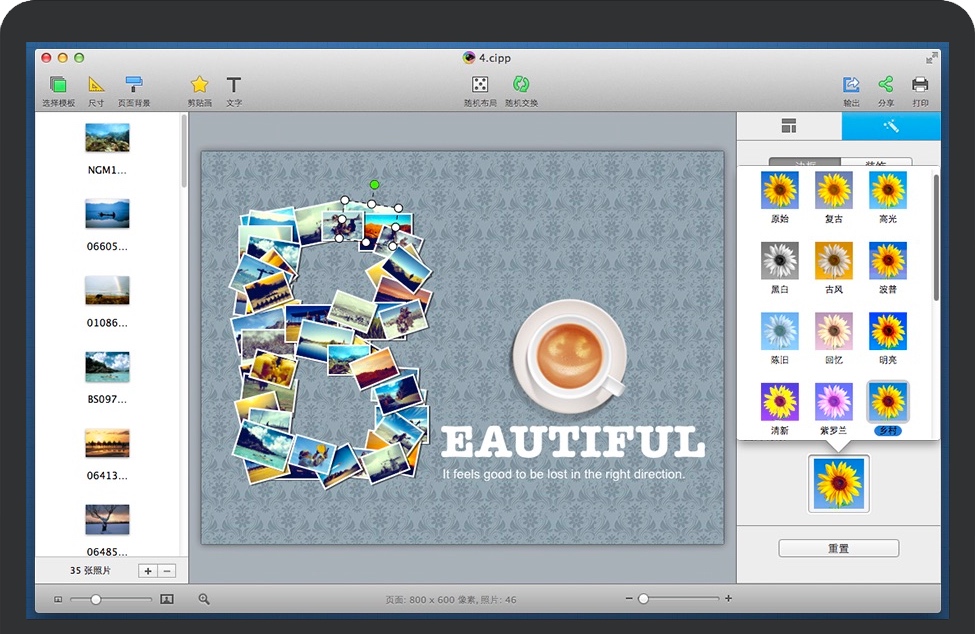975x634 pixels.
Task: Select the NGM1... photo thumbnail
Action: click(107, 138)
